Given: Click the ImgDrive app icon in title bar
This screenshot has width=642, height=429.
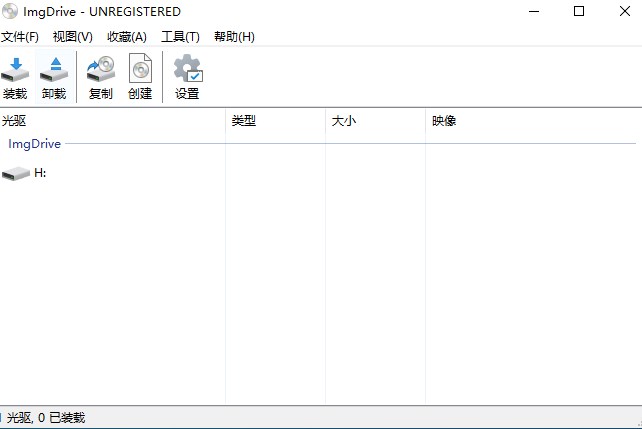Looking at the screenshot, I should point(10,12).
